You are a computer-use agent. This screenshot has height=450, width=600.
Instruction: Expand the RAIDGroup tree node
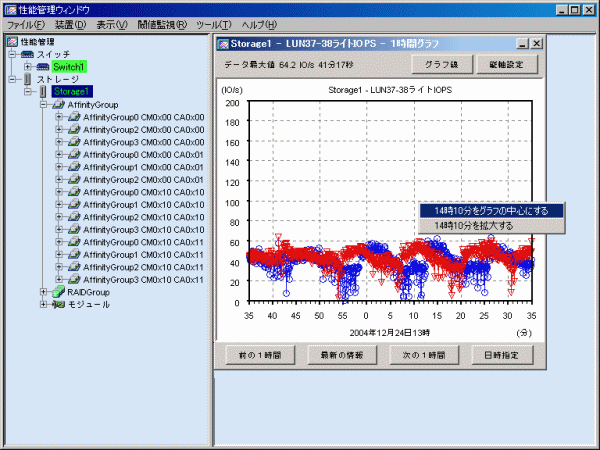tap(43, 292)
